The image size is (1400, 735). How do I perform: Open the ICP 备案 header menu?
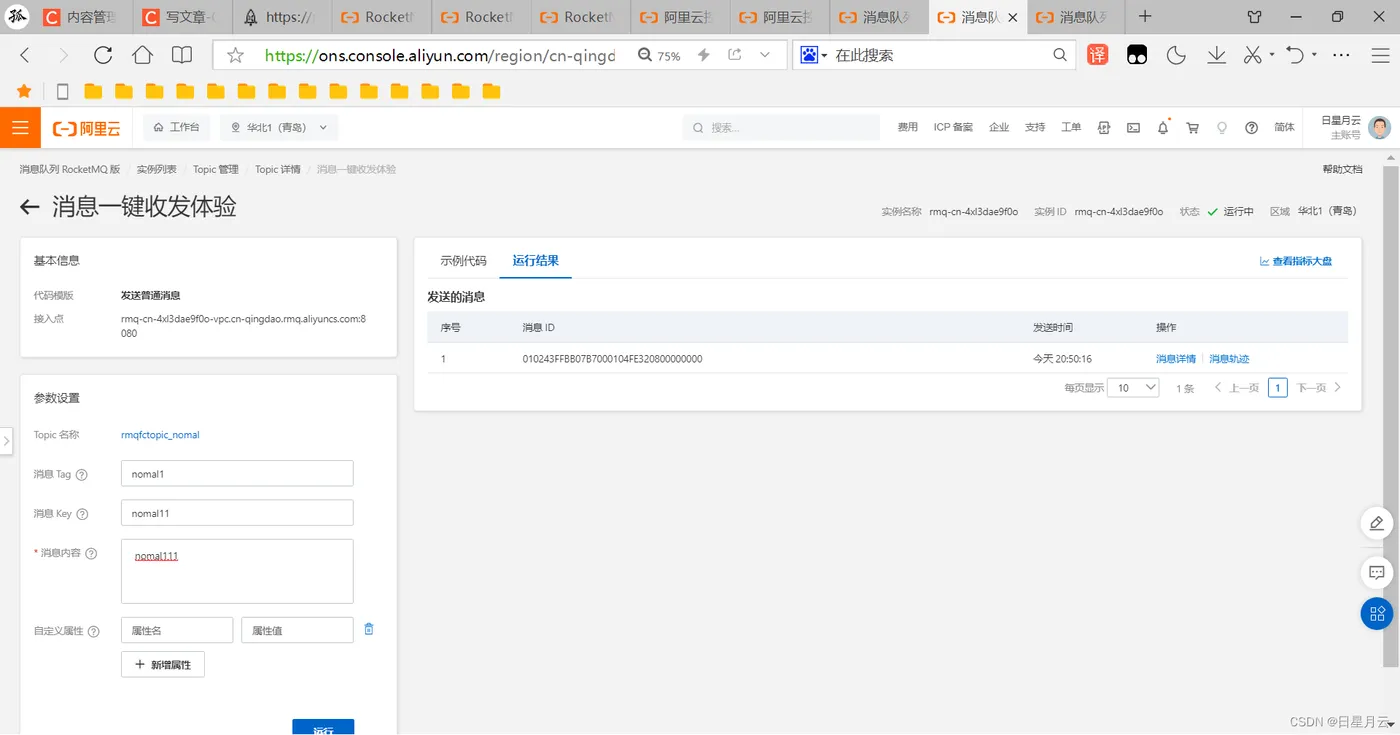(x=953, y=128)
